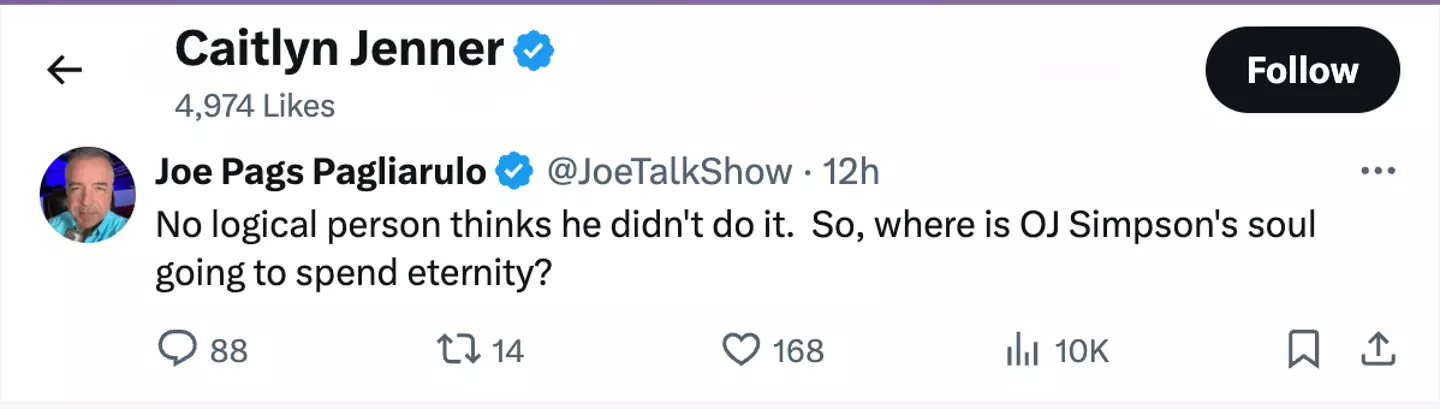Go back using the left arrow
Viewport: 1440px width, 409px height.
64,70
